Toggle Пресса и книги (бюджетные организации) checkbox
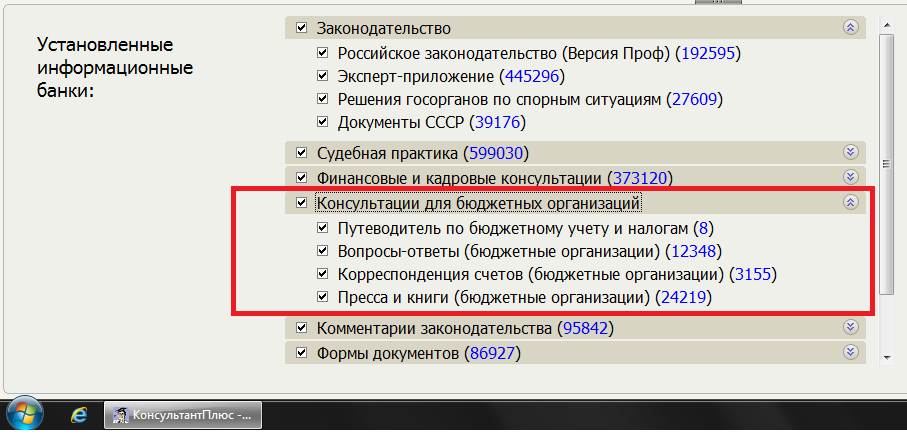The width and height of the screenshot is (907, 435). [323, 298]
